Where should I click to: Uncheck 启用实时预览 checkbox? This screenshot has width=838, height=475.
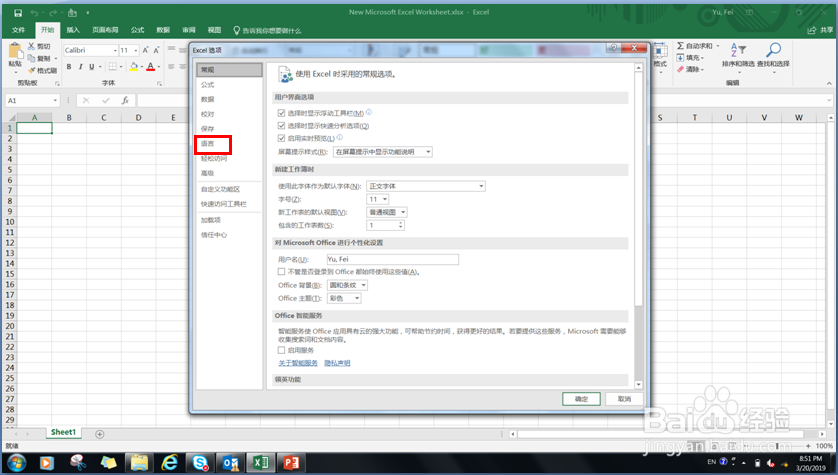click(x=281, y=138)
